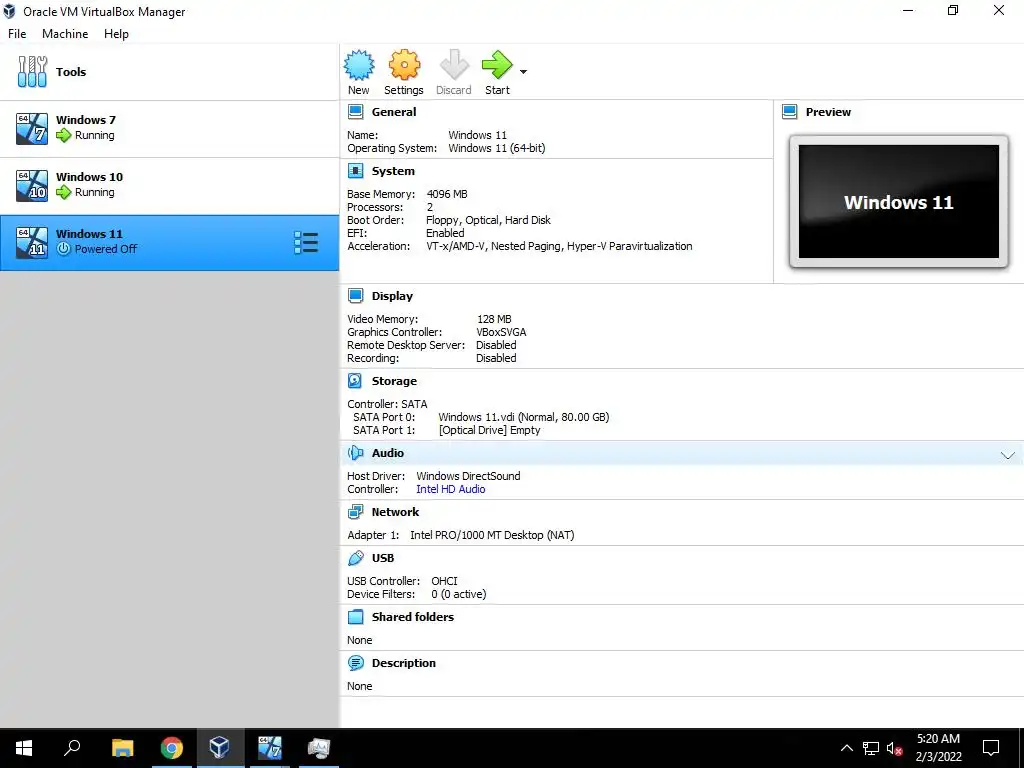Open the Windows Start menu on taskbar
The image size is (1024, 768).
[24, 748]
